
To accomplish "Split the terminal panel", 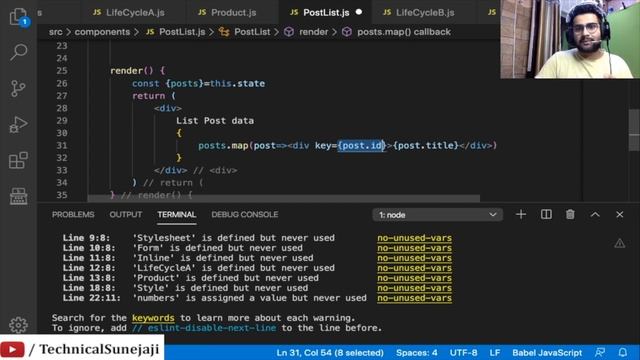I will click(x=546, y=214).
